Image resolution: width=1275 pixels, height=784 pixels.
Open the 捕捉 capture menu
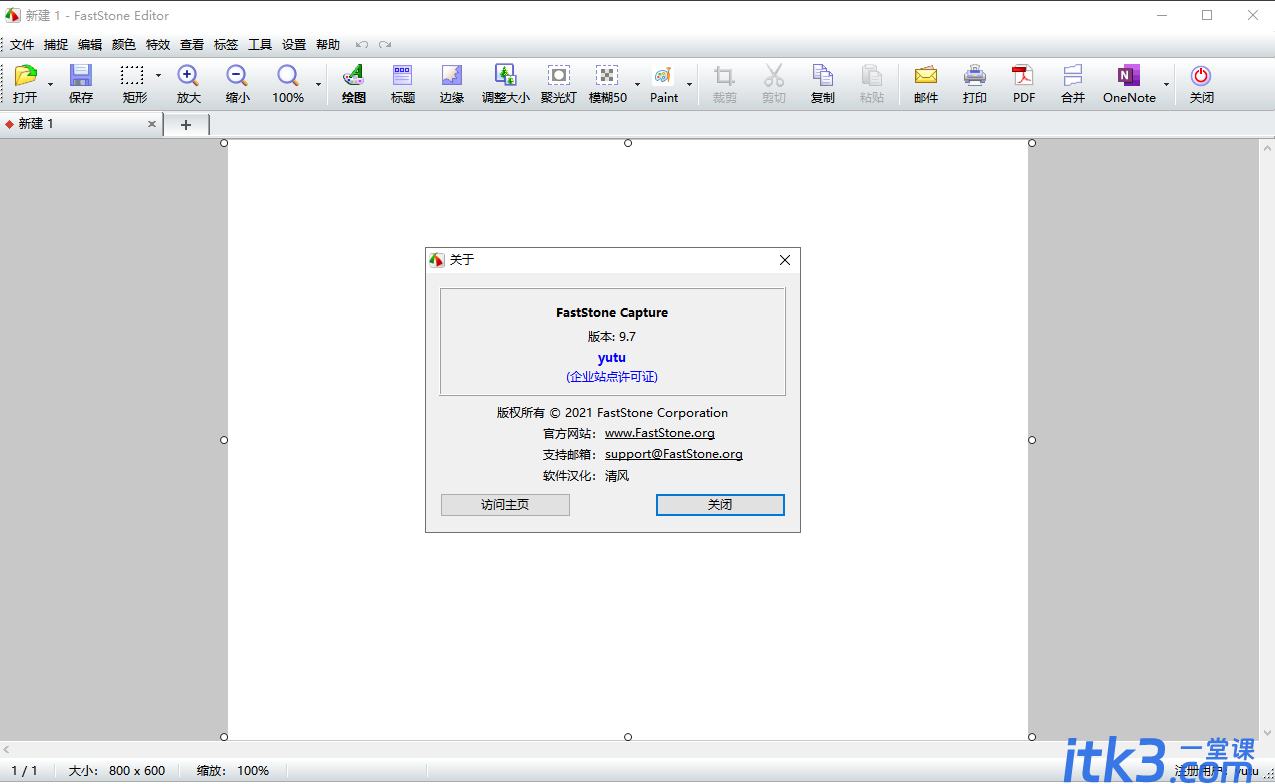(x=56, y=45)
